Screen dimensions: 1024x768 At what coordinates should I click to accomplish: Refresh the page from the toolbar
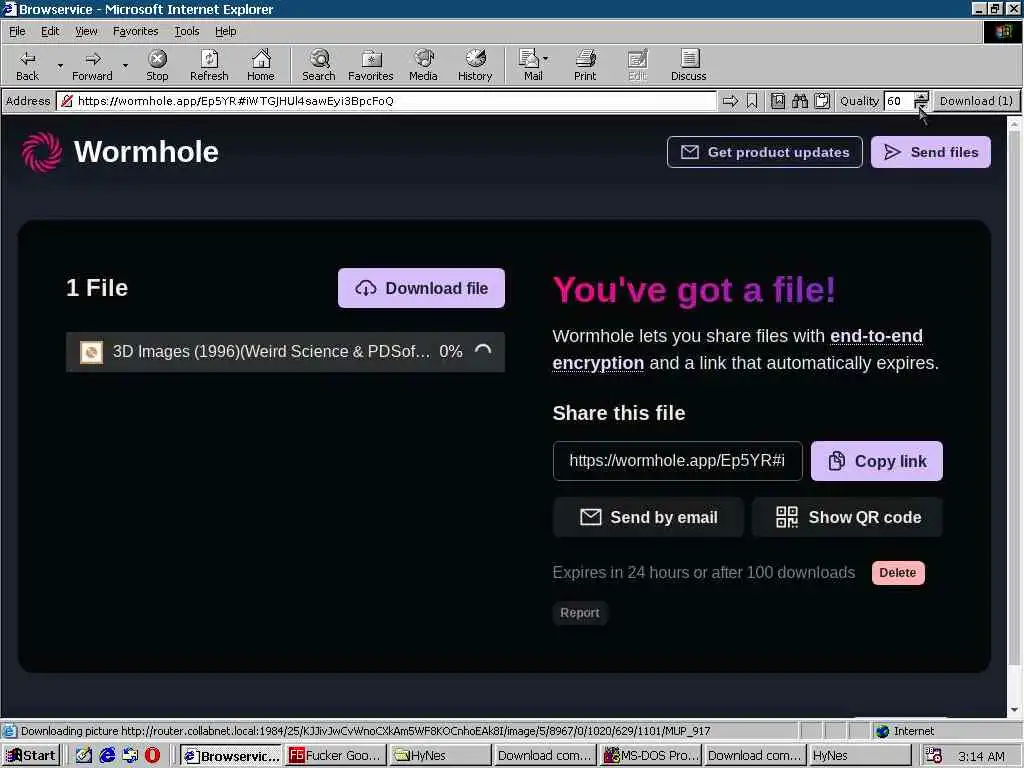209,65
